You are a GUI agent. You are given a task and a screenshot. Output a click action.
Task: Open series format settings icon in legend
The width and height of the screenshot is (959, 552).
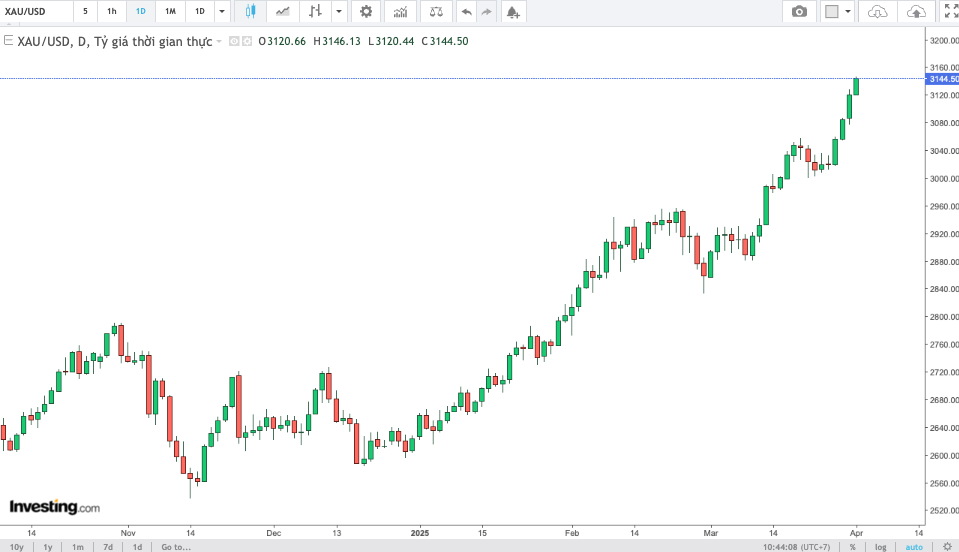[x=246, y=42]
